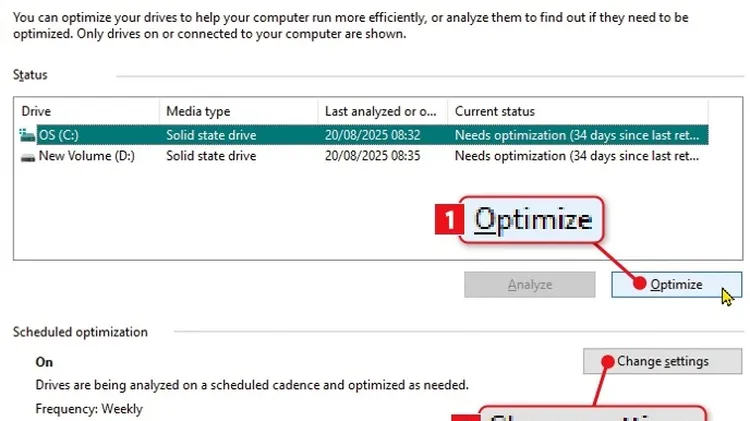Viewport: 750px width, 421px height.
Task: Click Solid state drive in New Volume row
Action: coord(211,156)
